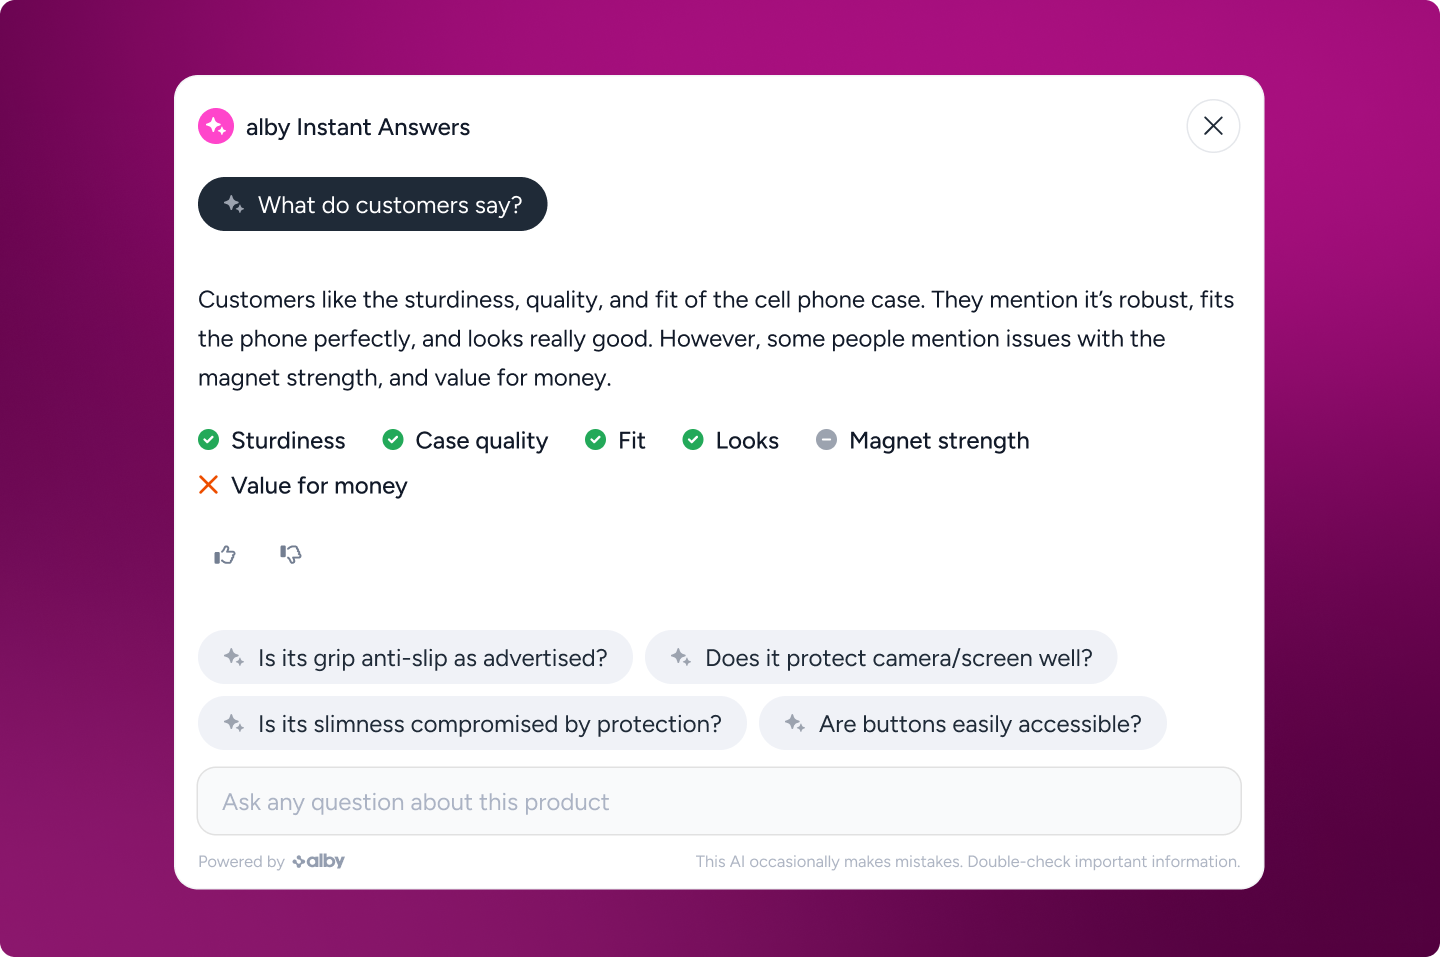Choose 'Is its slimness compromised by protection?'
The height and width of the screenshot is (957, 1440).
[472, 723]
